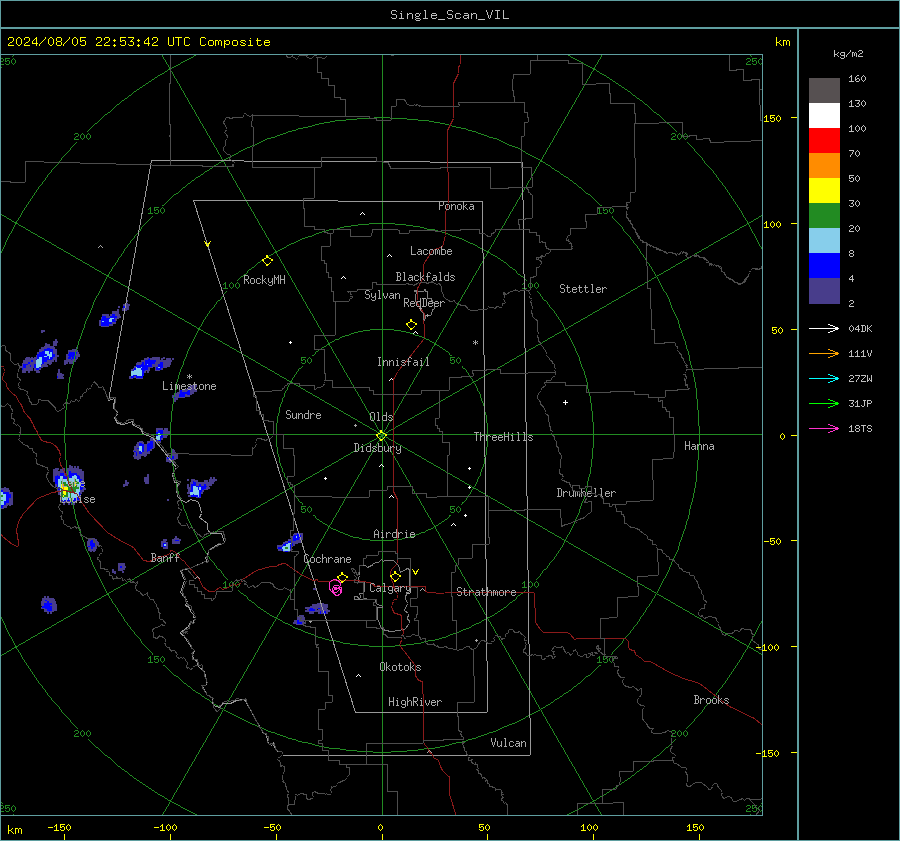The image size is (900, 841).
Task: Click the HighRiver town label
Action: pos(414,702)
